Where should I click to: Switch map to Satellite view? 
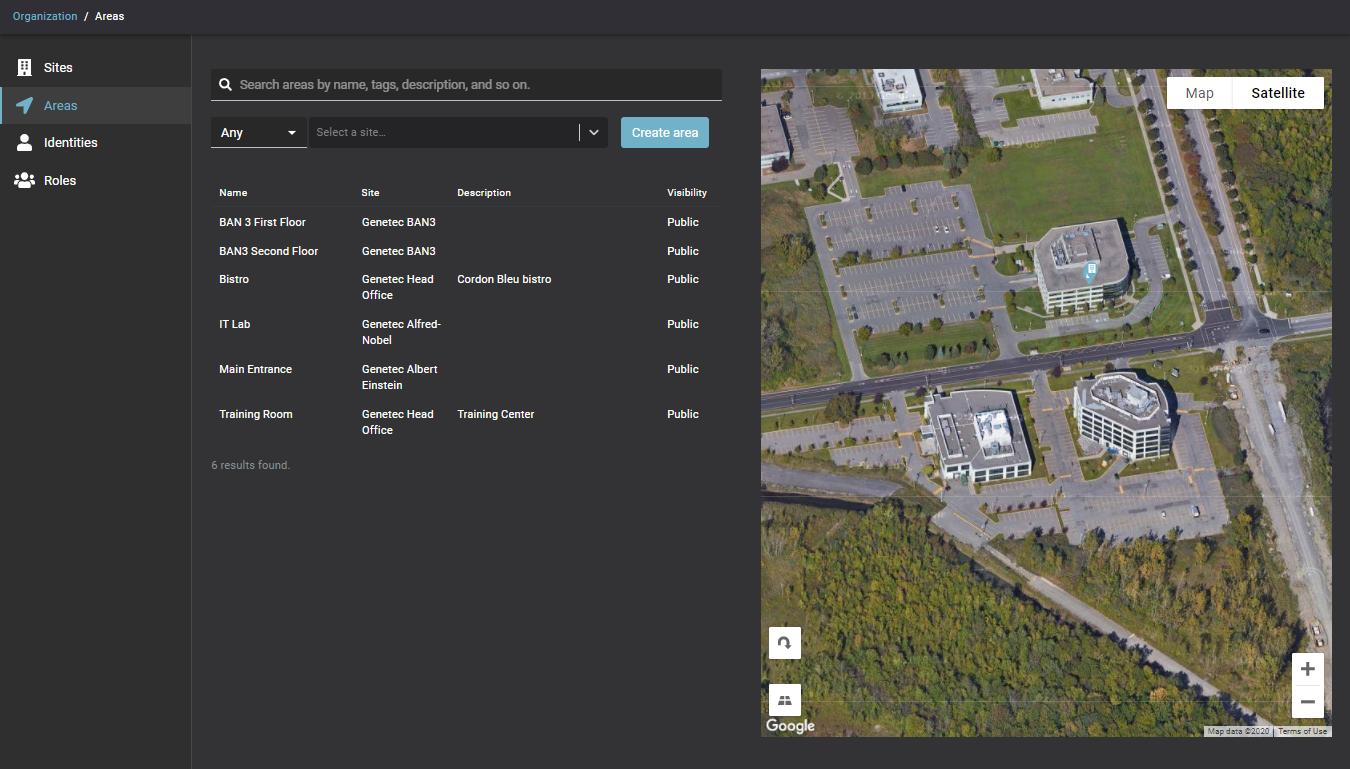pyautogui.click(x=1277, y=93)
